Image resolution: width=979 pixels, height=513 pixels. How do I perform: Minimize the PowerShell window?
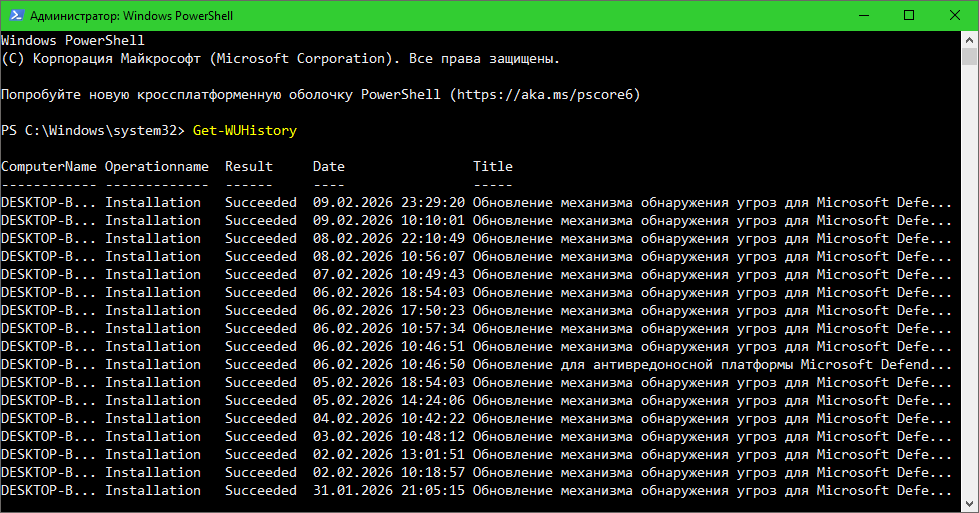[x=862, y=16]
